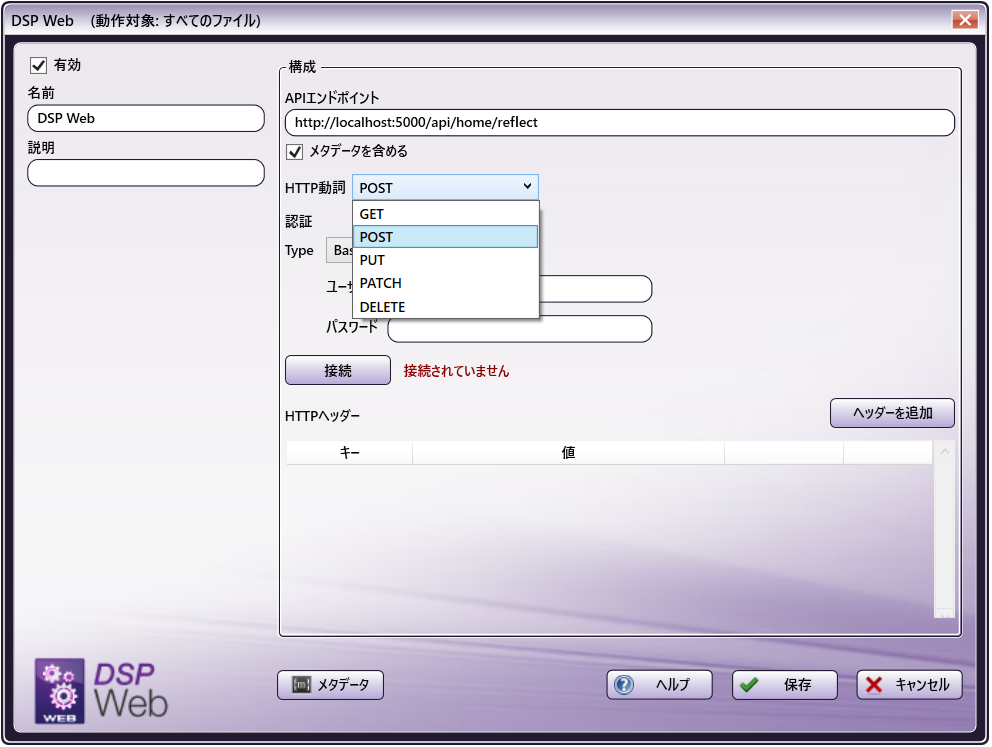
Task: Select GET from the verb list
Action: pyautogui.click(x=446, y=214)
